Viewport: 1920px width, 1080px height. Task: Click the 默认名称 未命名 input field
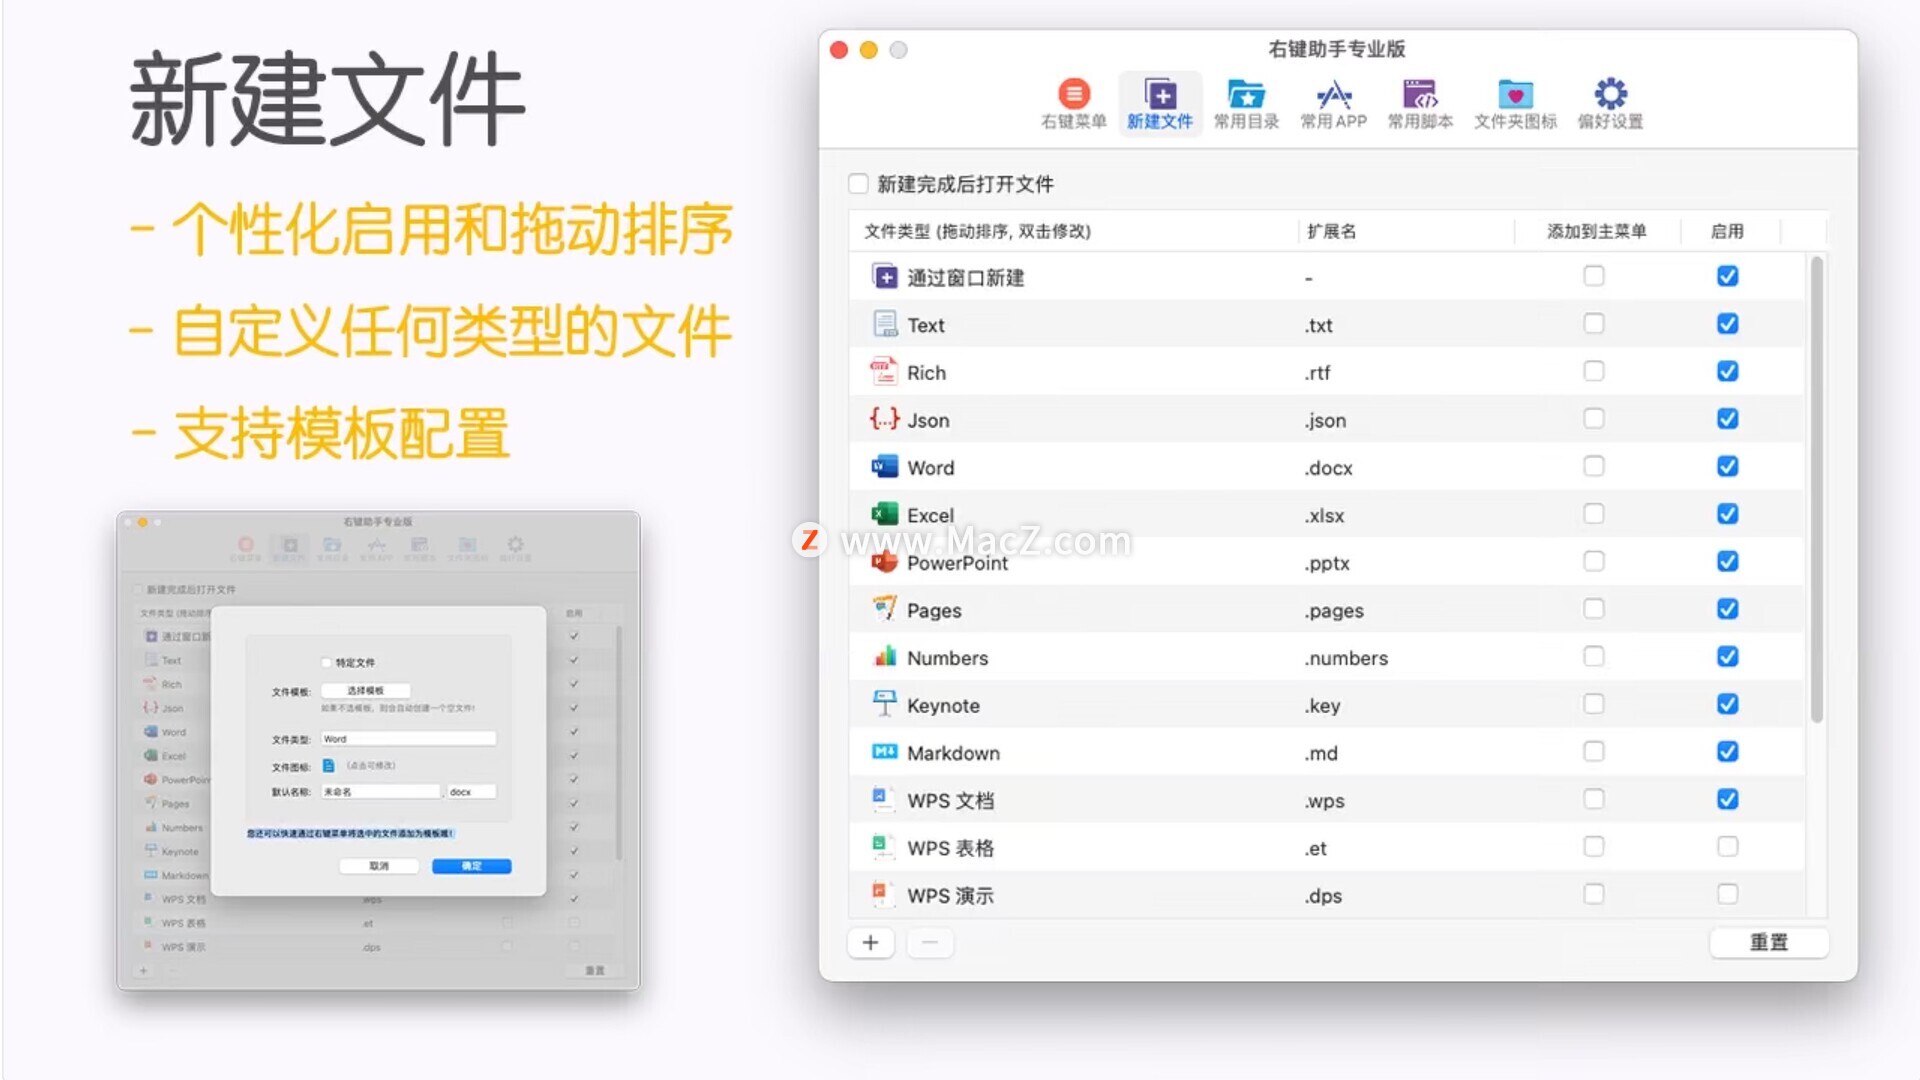380,791
